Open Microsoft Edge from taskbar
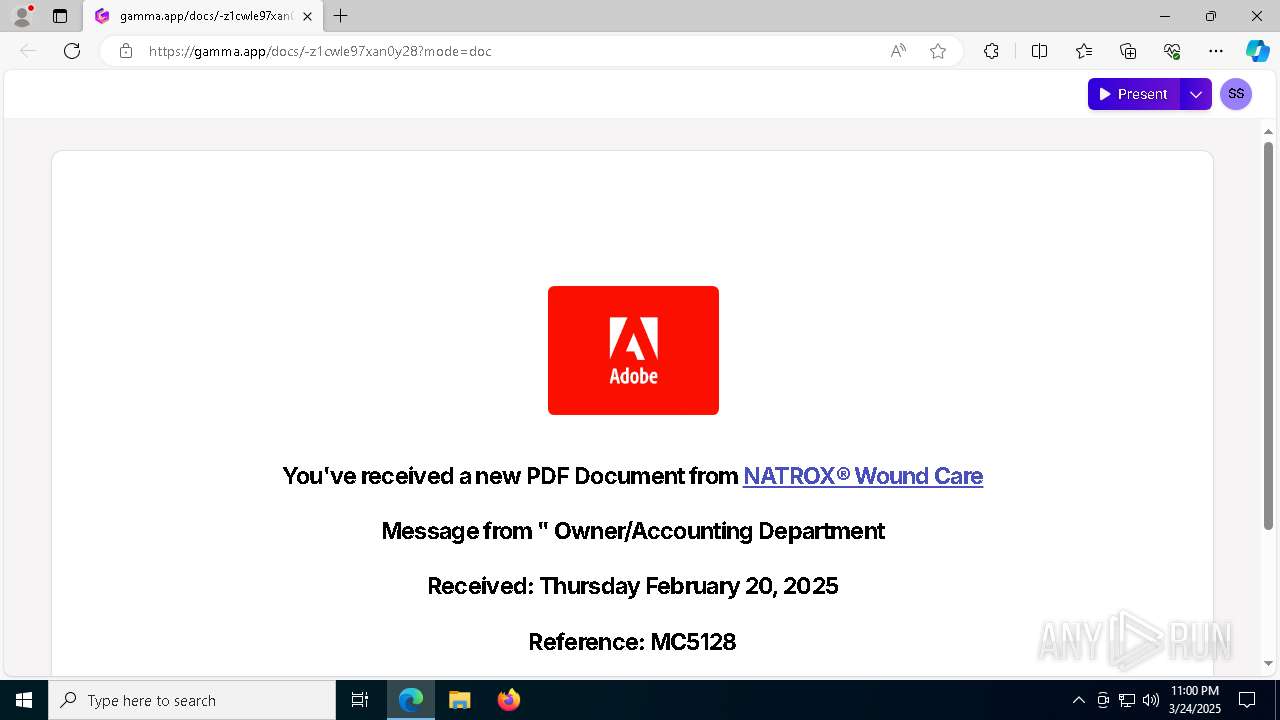The image size is (1280, 720). pos(411,700)
